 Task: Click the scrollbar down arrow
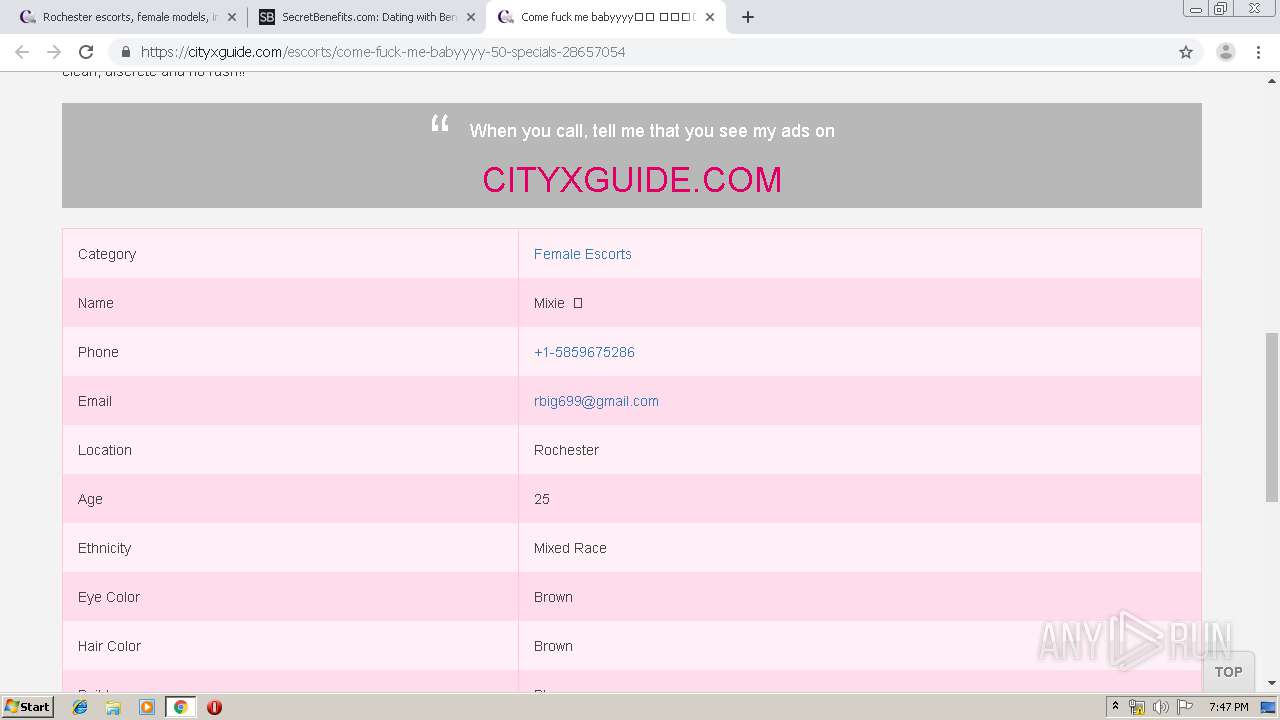pos(1272,683)
